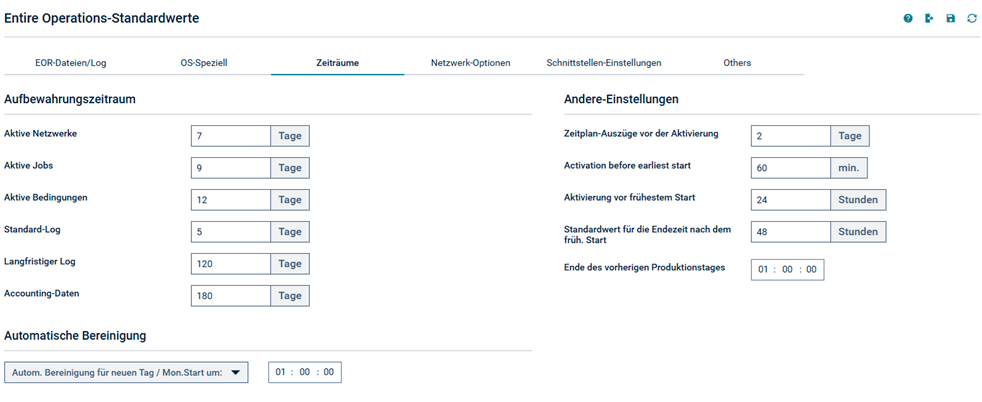Click the Automatische Bereinigung heading
This screenshot has height=402, width=982.
(x=75, y=336)
